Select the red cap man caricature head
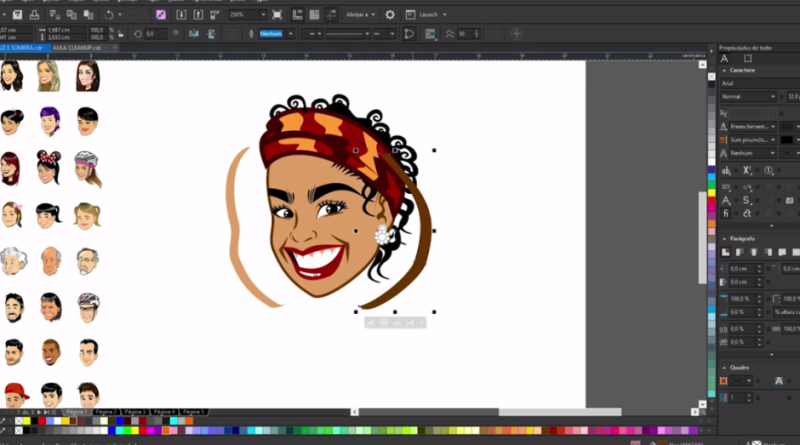 pos(16,395)
